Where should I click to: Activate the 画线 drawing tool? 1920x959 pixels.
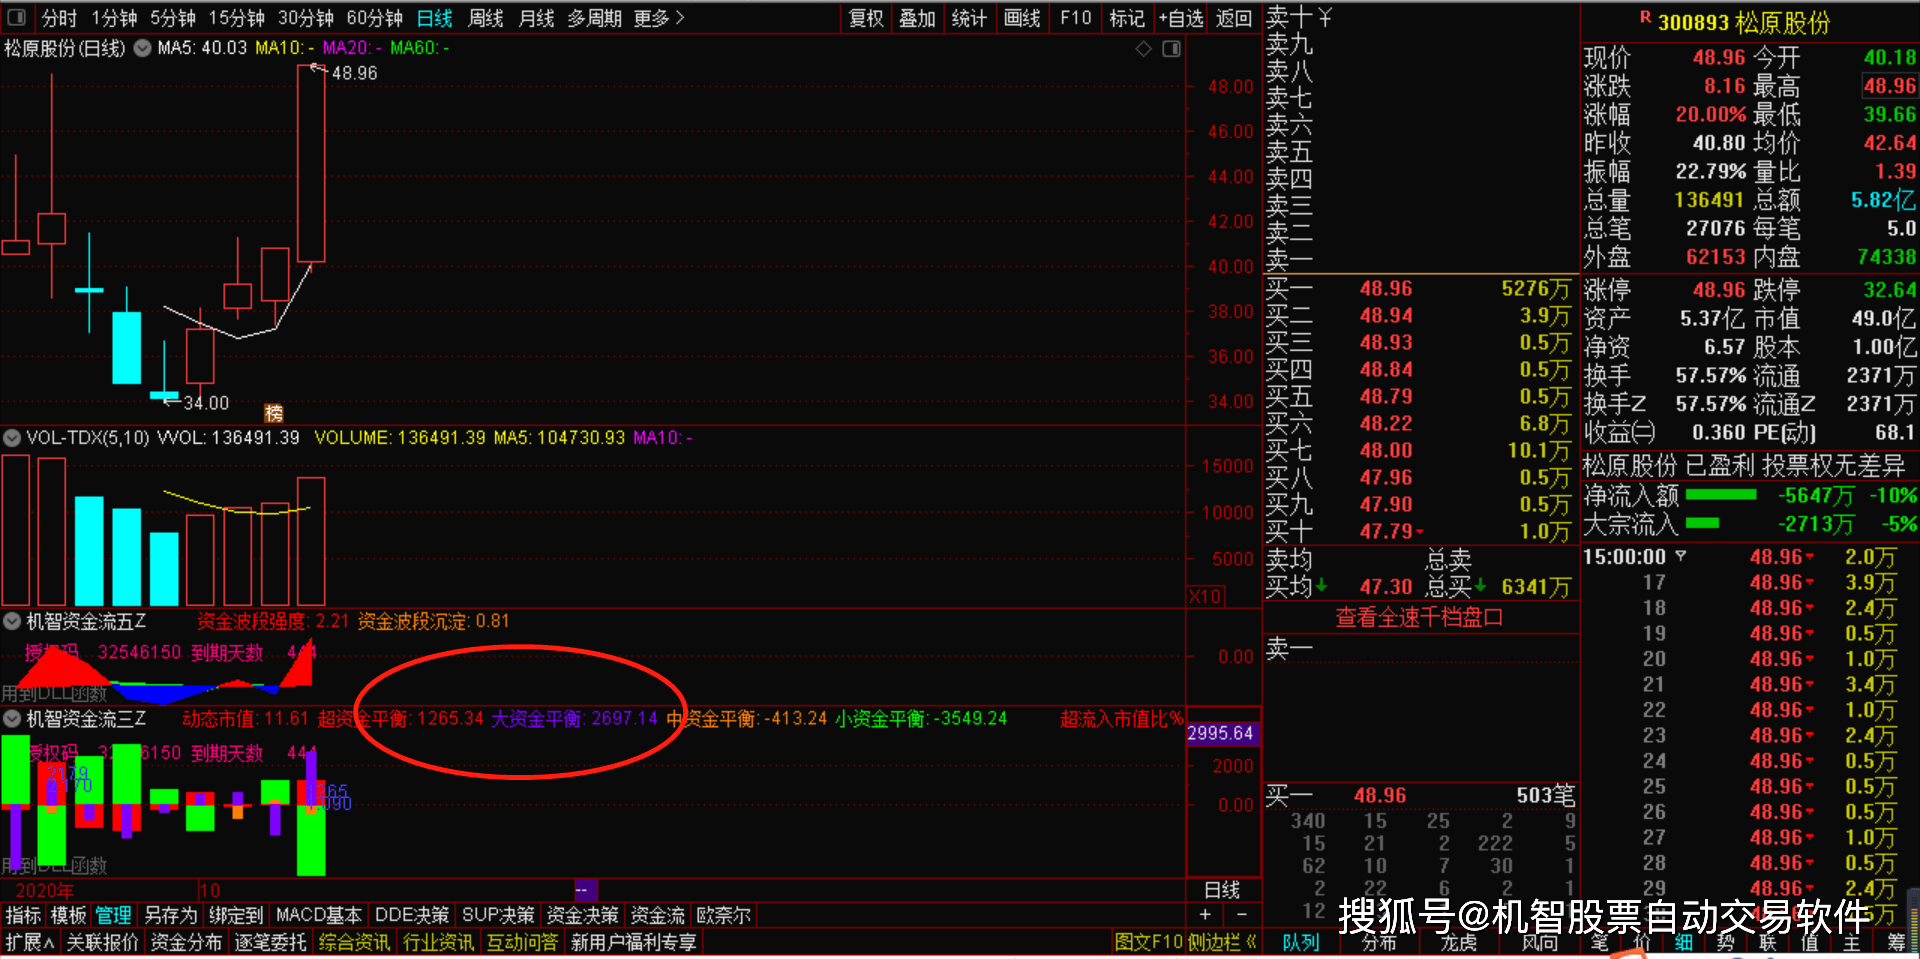tap(1022, 18)
